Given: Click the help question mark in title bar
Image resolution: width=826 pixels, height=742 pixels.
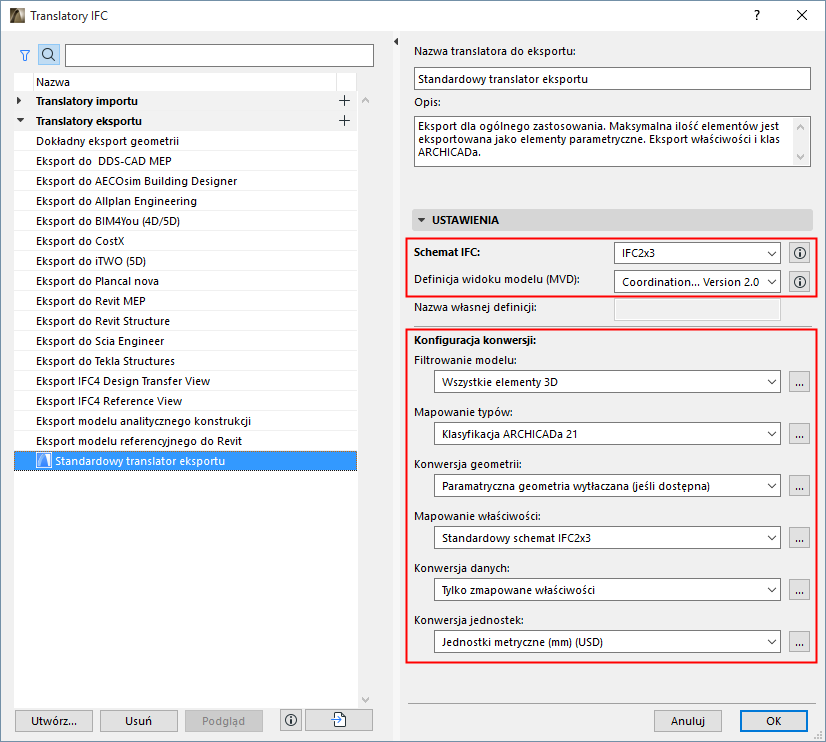Looking at the screenshot, I should point(757,15).
